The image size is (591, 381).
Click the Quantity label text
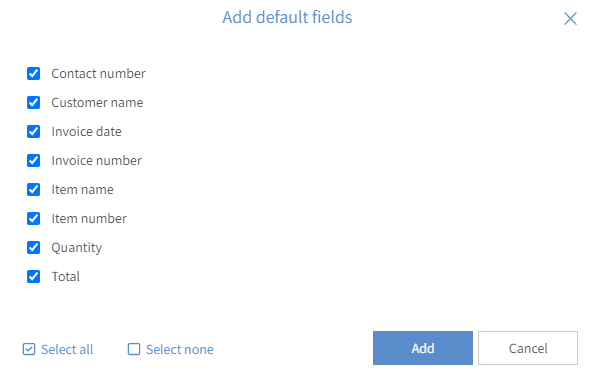[x=77, y=248]
